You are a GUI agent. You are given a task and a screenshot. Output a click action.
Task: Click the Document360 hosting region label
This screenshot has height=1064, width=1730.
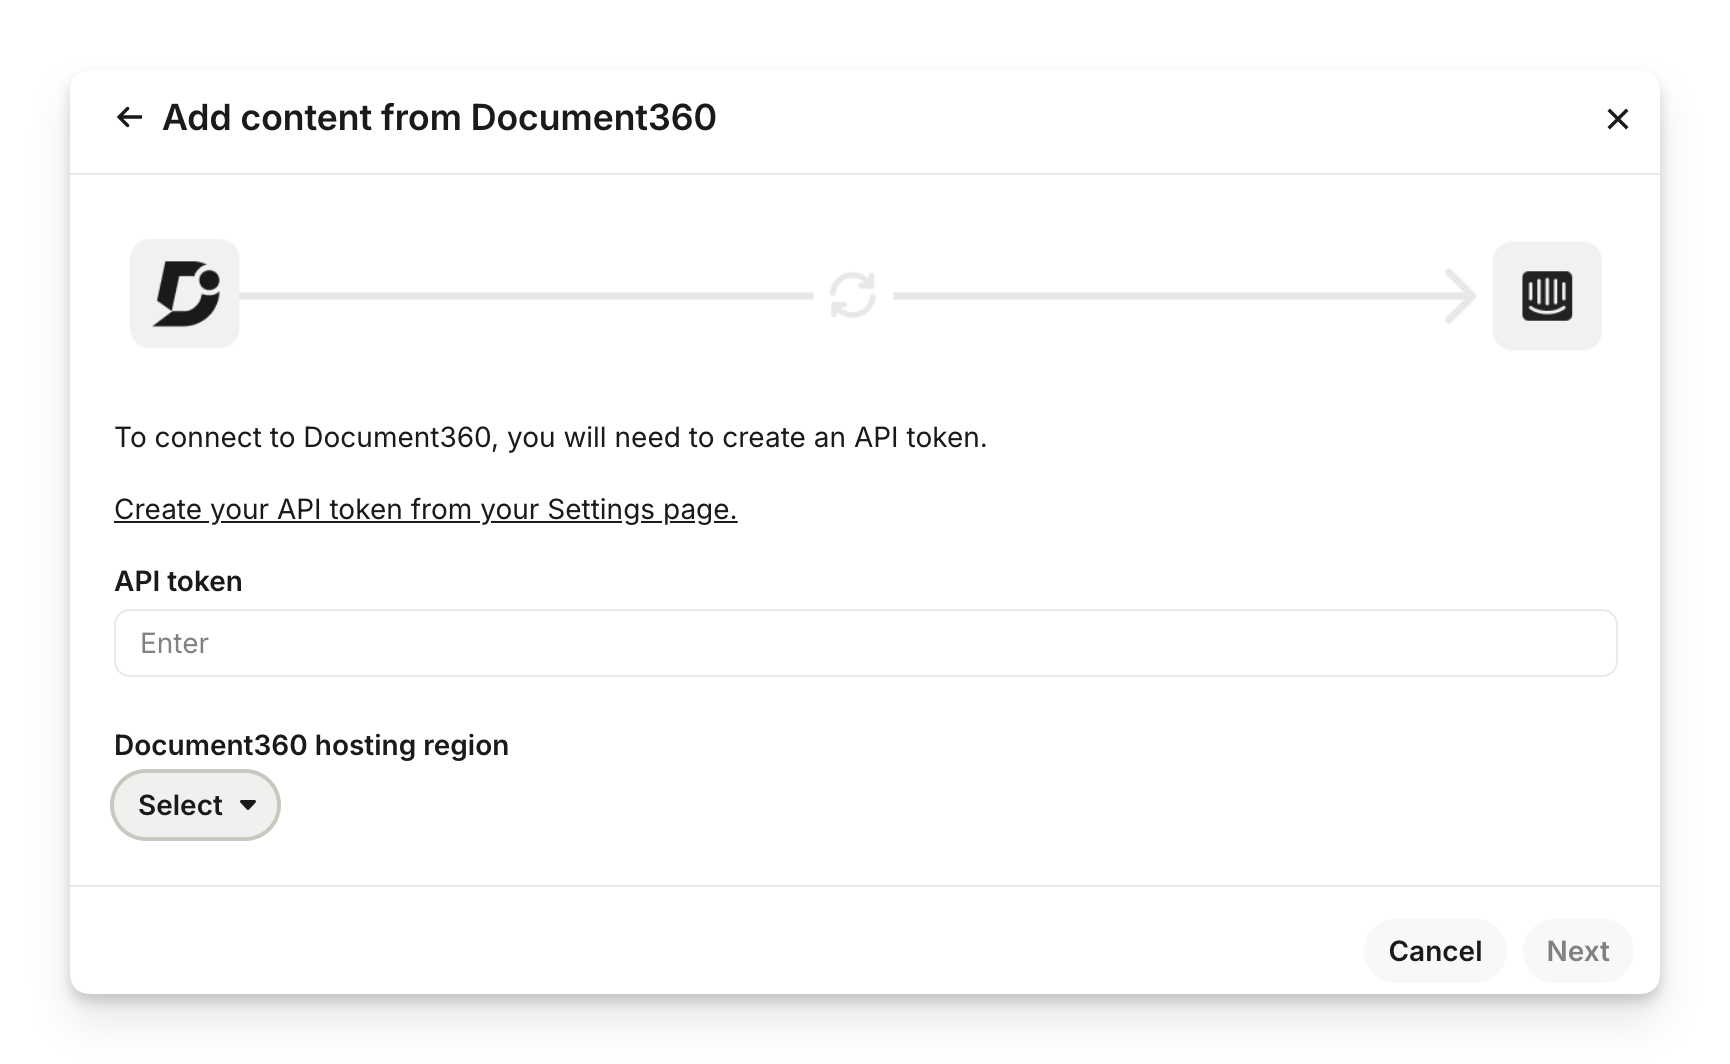click(311, 745)
